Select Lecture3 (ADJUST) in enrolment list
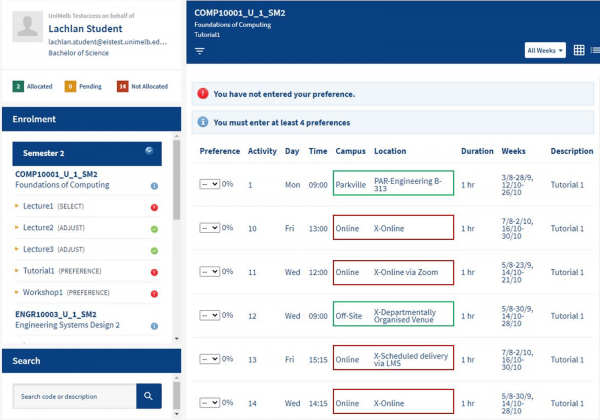The height and width of the screenshot is (420, 600). pyautogui.click(x=54, y=249)
